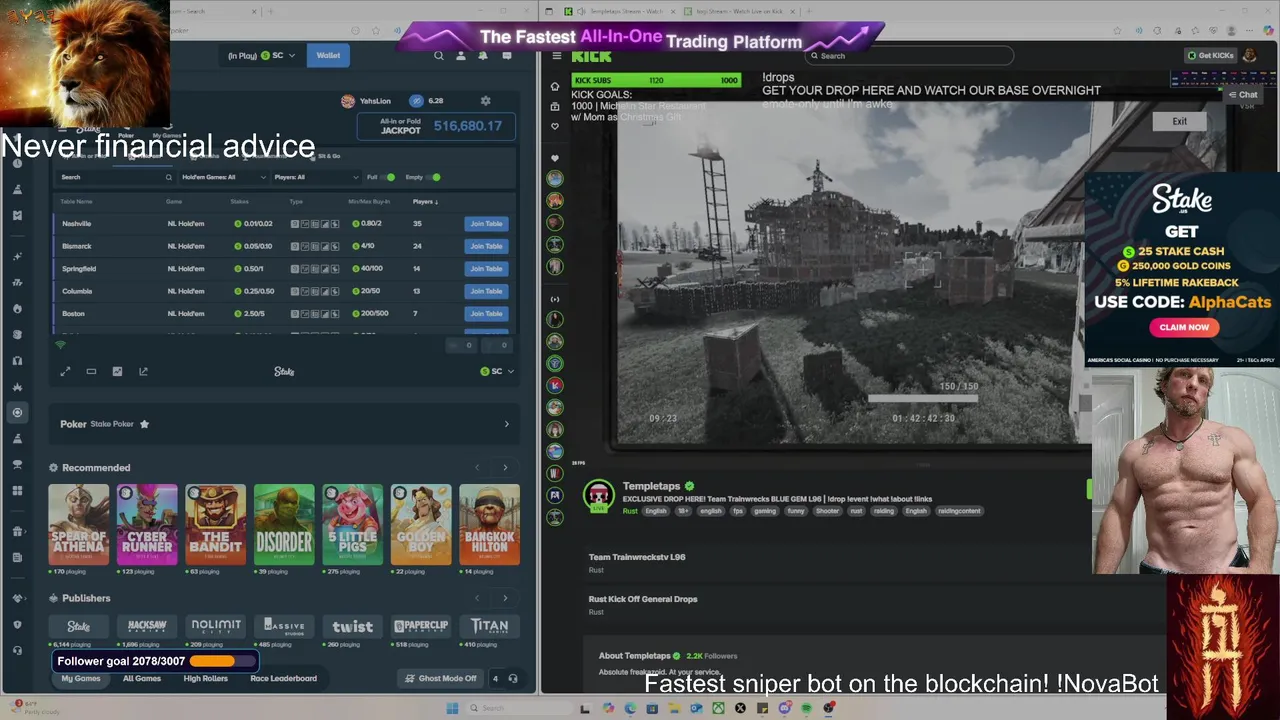Open the Stake chat bubble icon

507,56
